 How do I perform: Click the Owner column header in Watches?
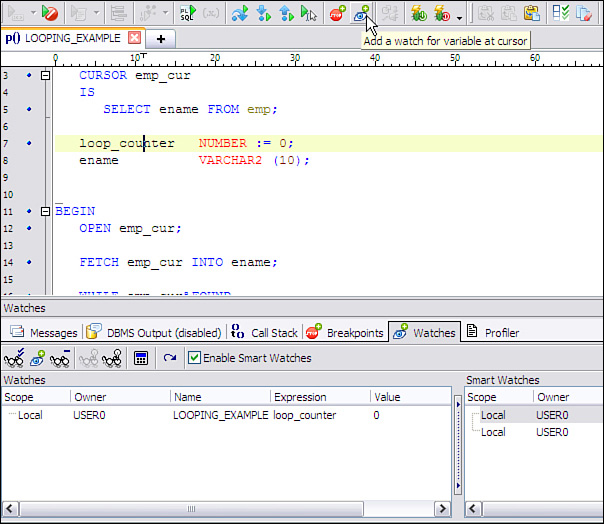coord(120,397)
